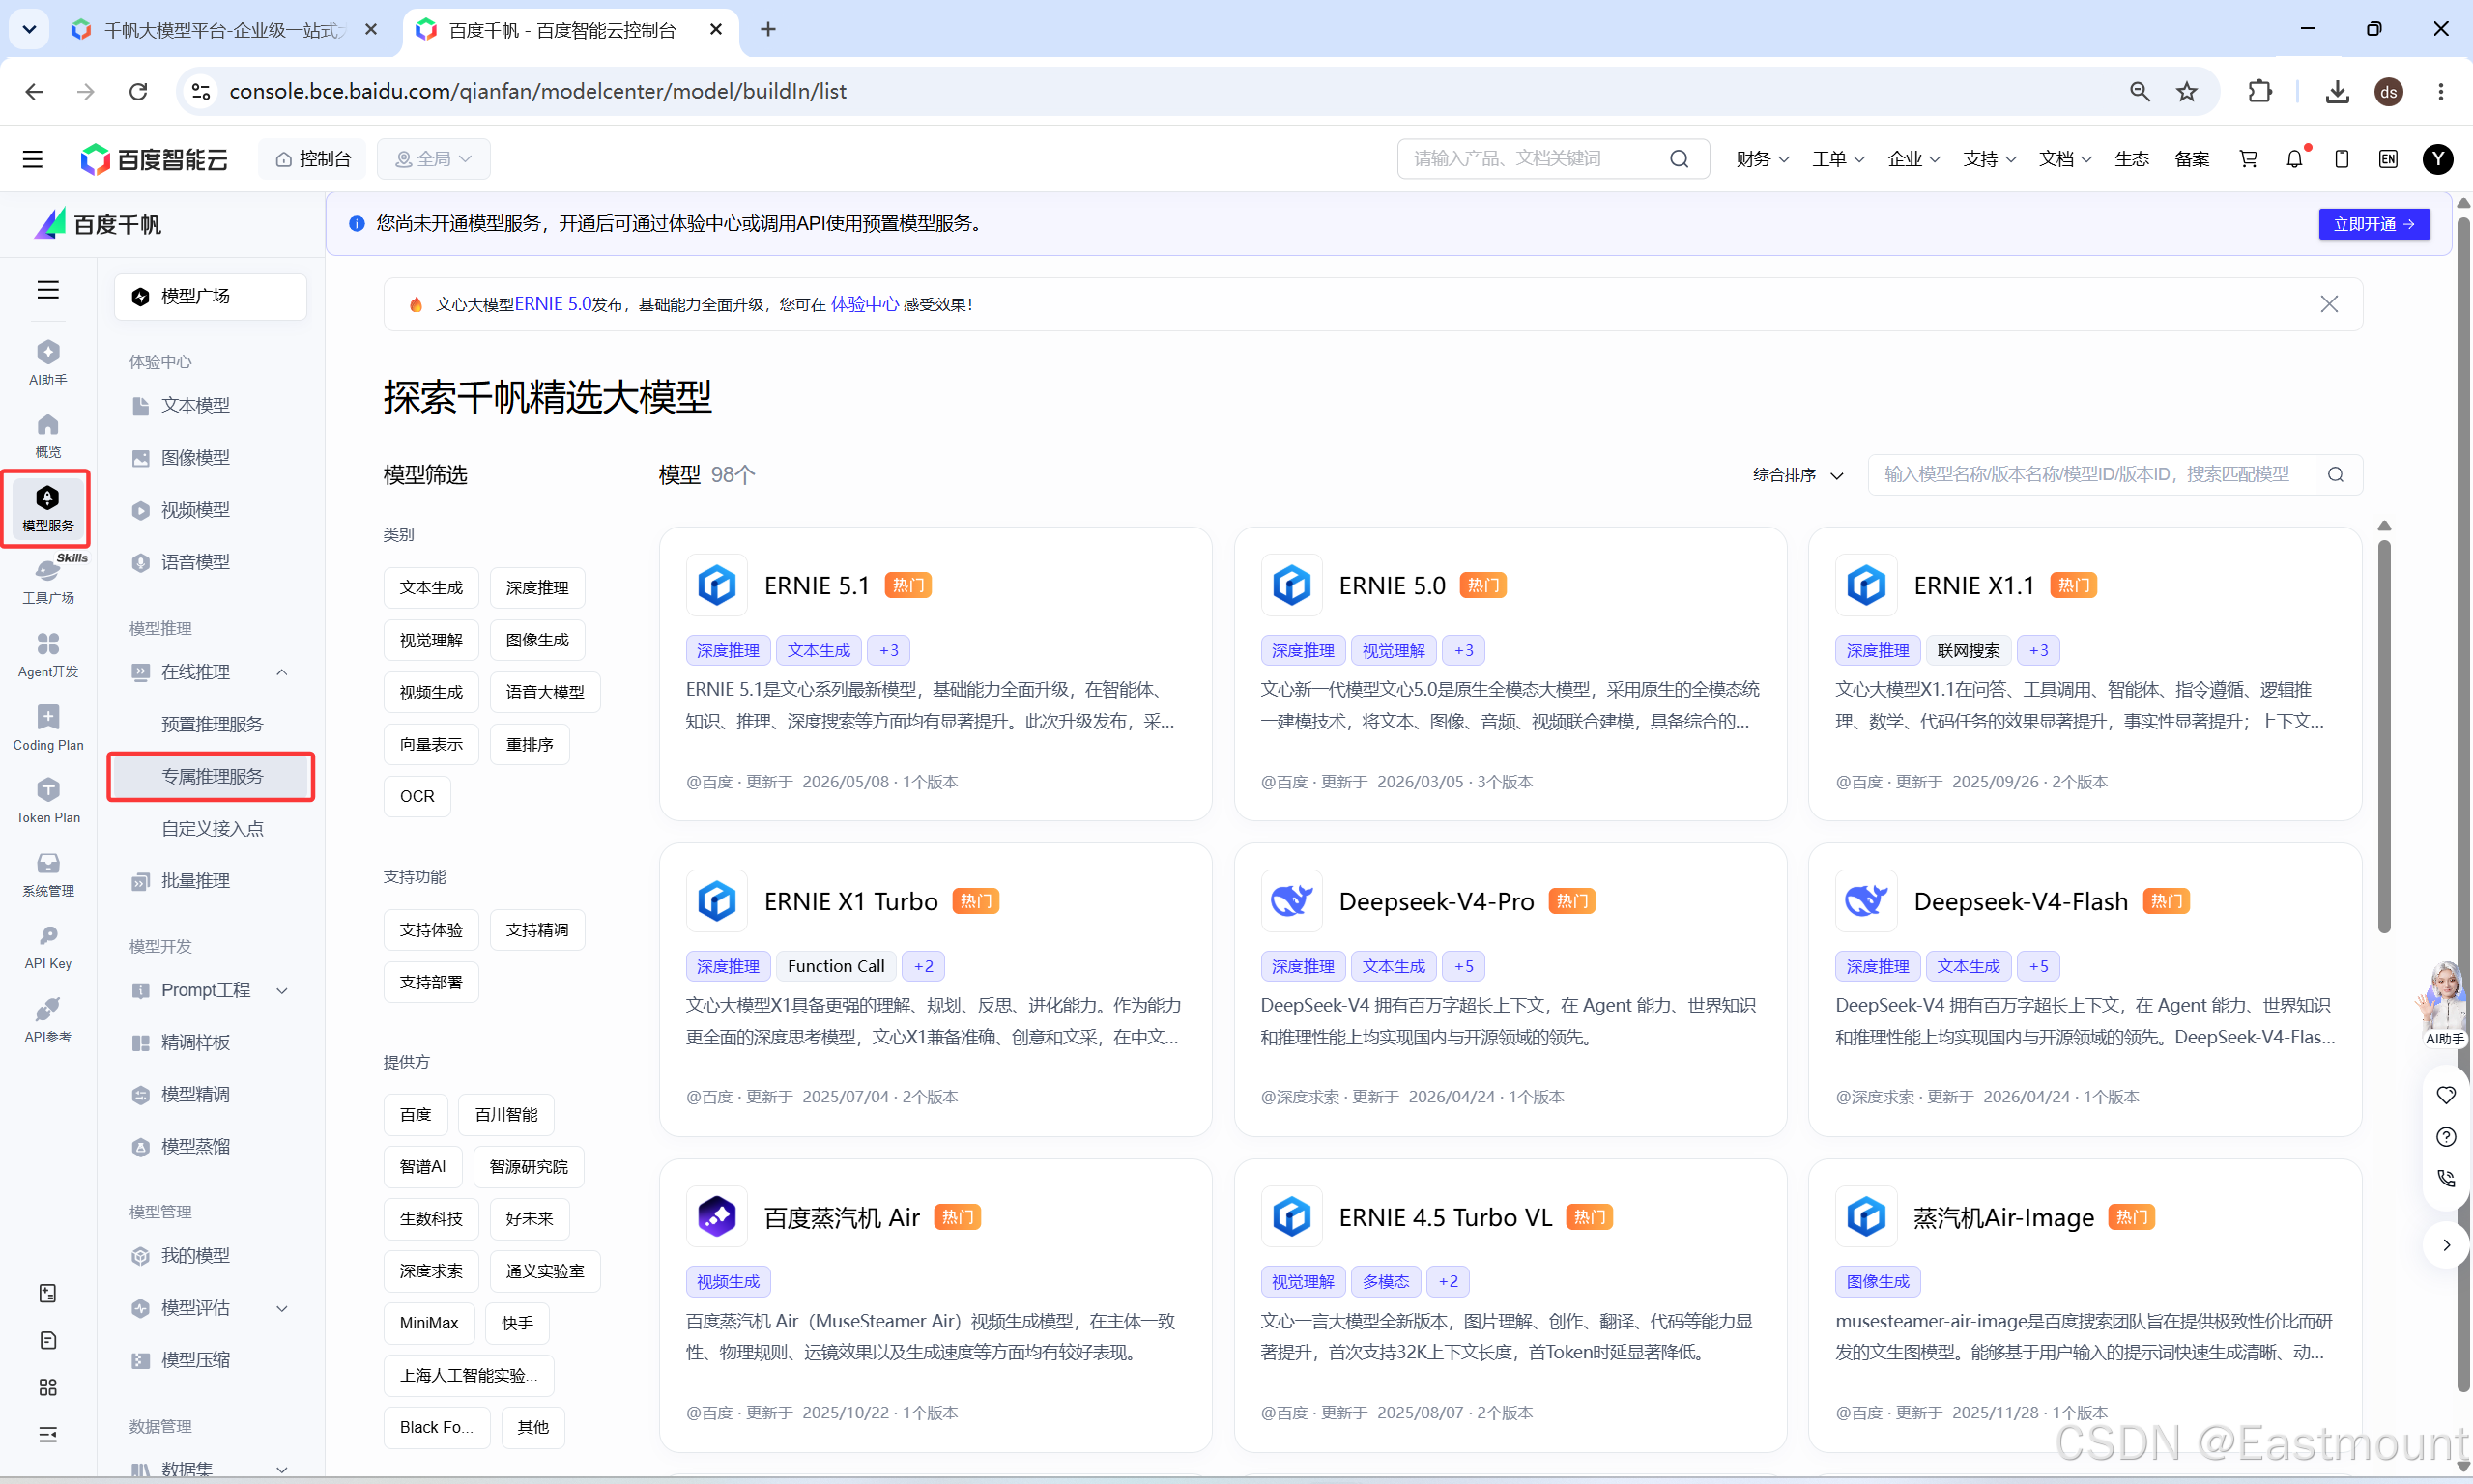Image resolution: width=2473 pixels, height=1484 pixels.
Task: Expand the 工单 header menu
Action: pos(1838,159)
